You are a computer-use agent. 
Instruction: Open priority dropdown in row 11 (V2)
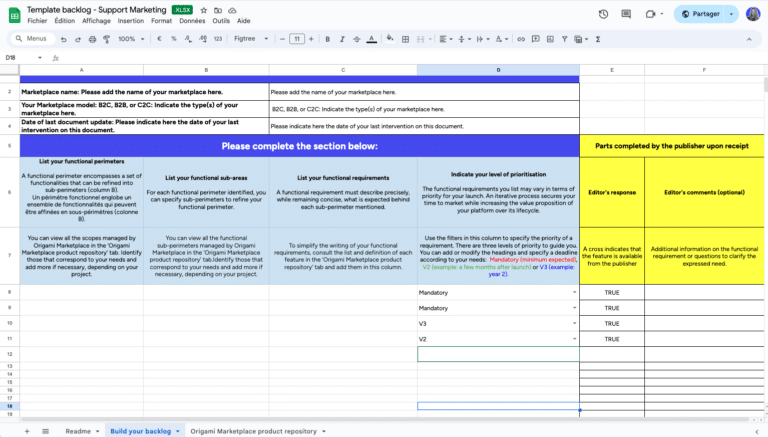click(575, 339)
